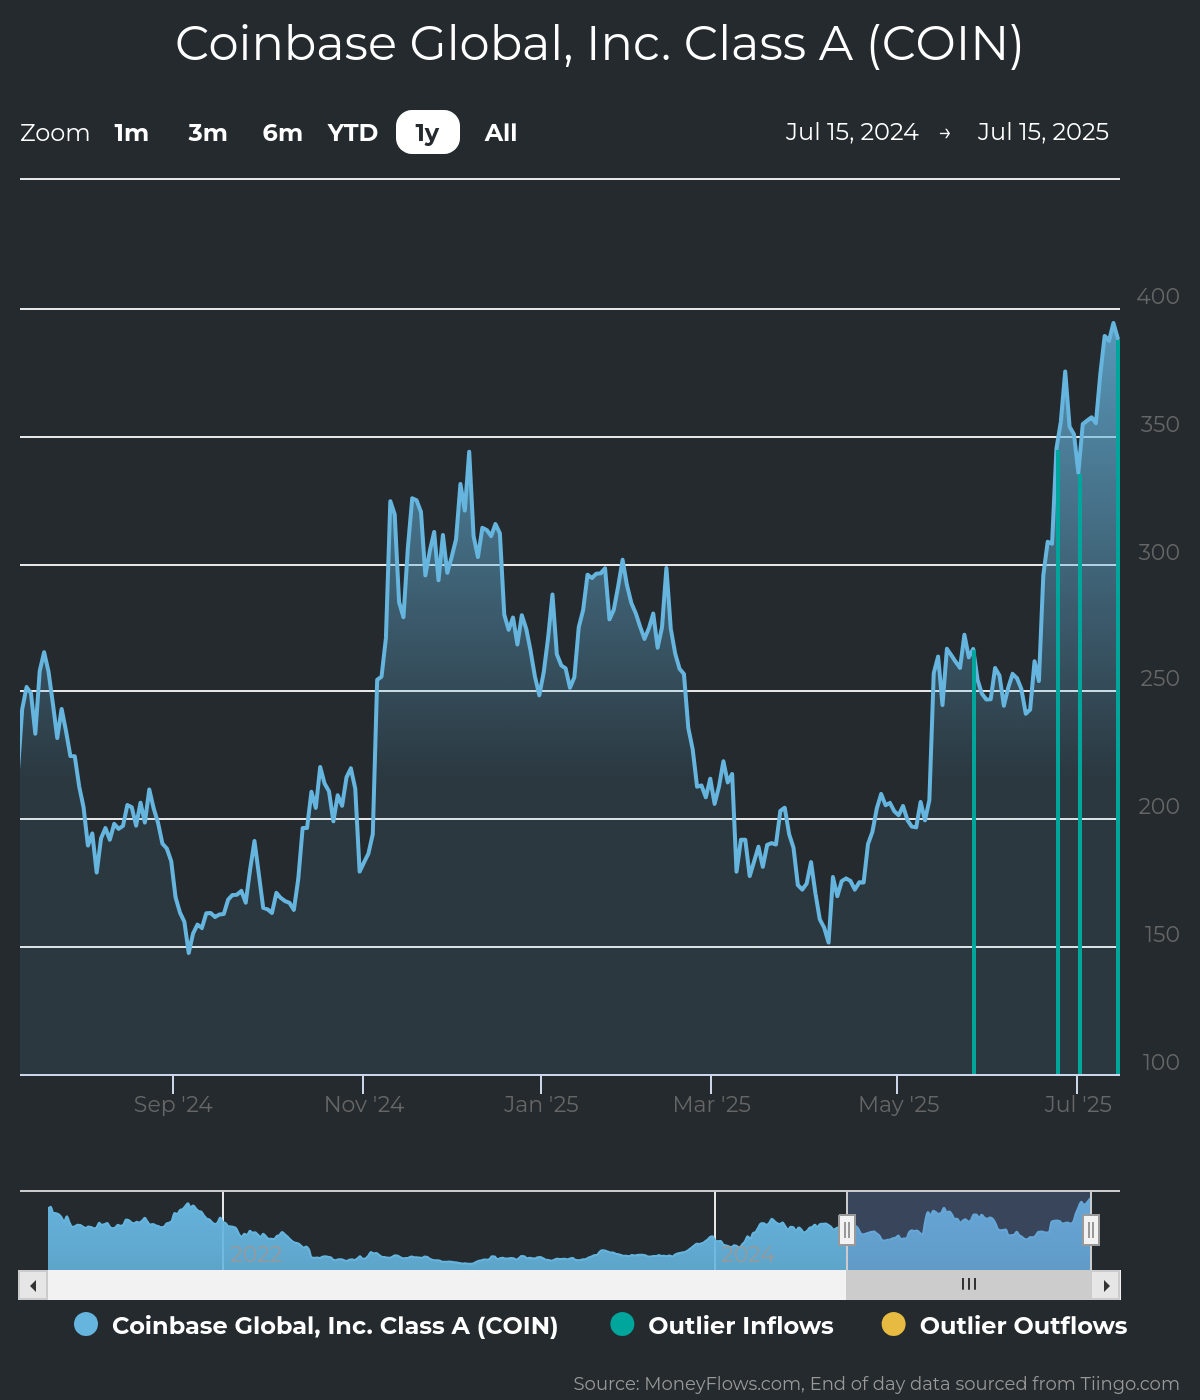Click the navigator left range handle
The image size is (1200, 1400).
coord(847,1230)
